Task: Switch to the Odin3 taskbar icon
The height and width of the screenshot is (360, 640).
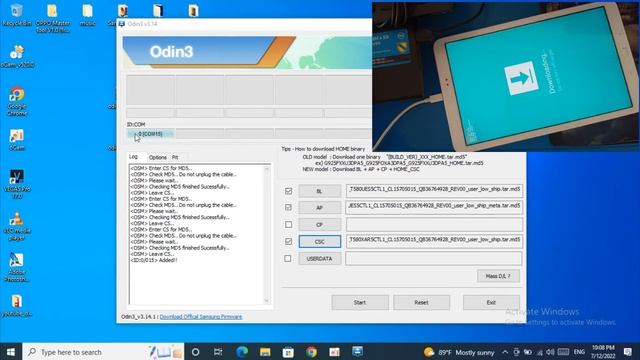Action: (x=358, y=352)
